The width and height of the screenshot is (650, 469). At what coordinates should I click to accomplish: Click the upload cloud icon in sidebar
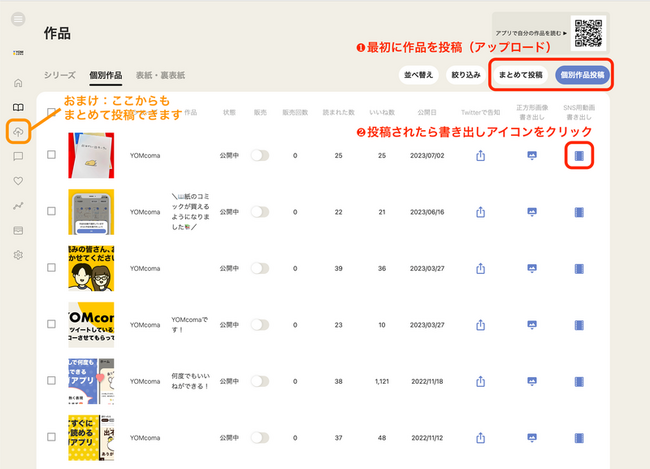click(18, 132)
